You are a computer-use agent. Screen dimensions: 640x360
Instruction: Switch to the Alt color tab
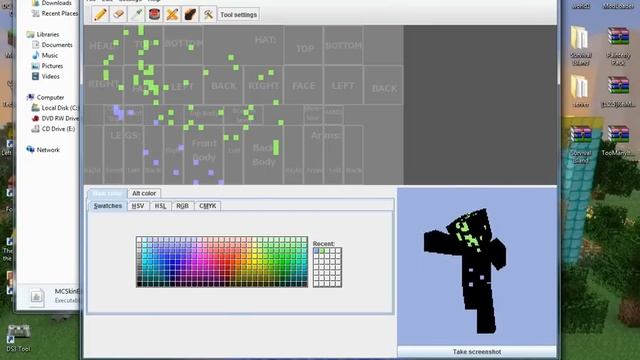(x=144, y=193)
